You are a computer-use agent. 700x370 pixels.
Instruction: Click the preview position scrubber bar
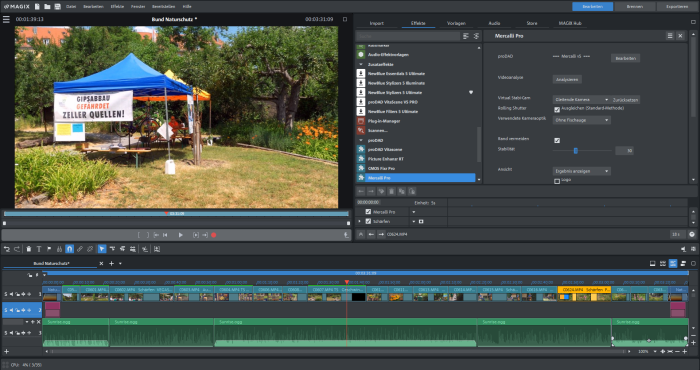[176, 214]
